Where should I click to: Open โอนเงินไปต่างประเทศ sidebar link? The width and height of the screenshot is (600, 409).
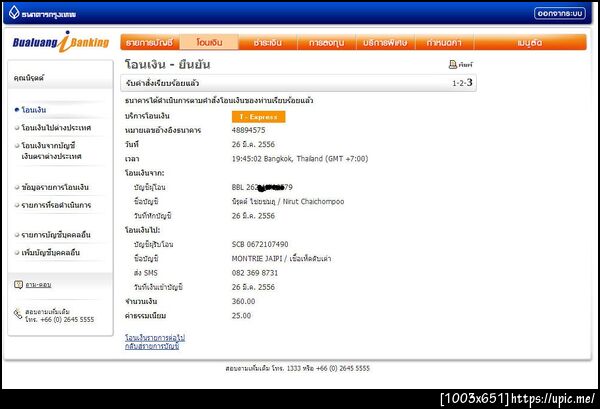point(56,128)
